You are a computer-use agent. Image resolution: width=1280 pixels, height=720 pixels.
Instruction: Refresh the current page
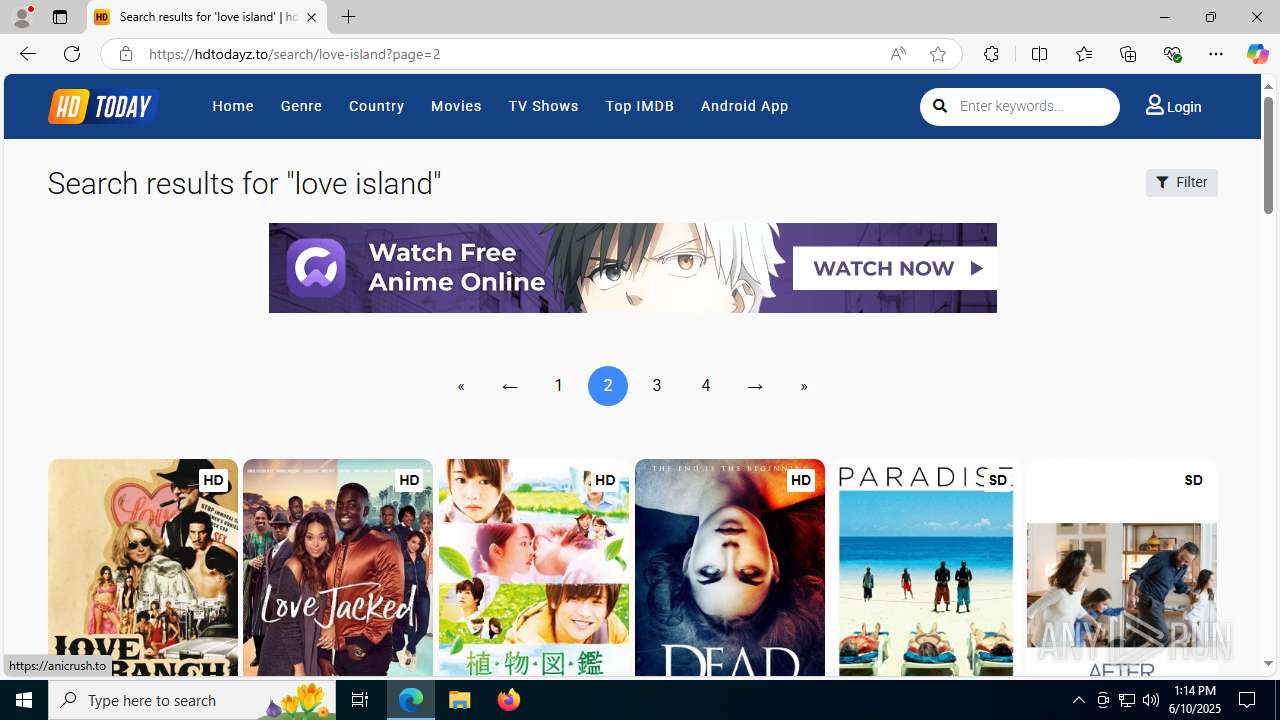coord(72,54)
